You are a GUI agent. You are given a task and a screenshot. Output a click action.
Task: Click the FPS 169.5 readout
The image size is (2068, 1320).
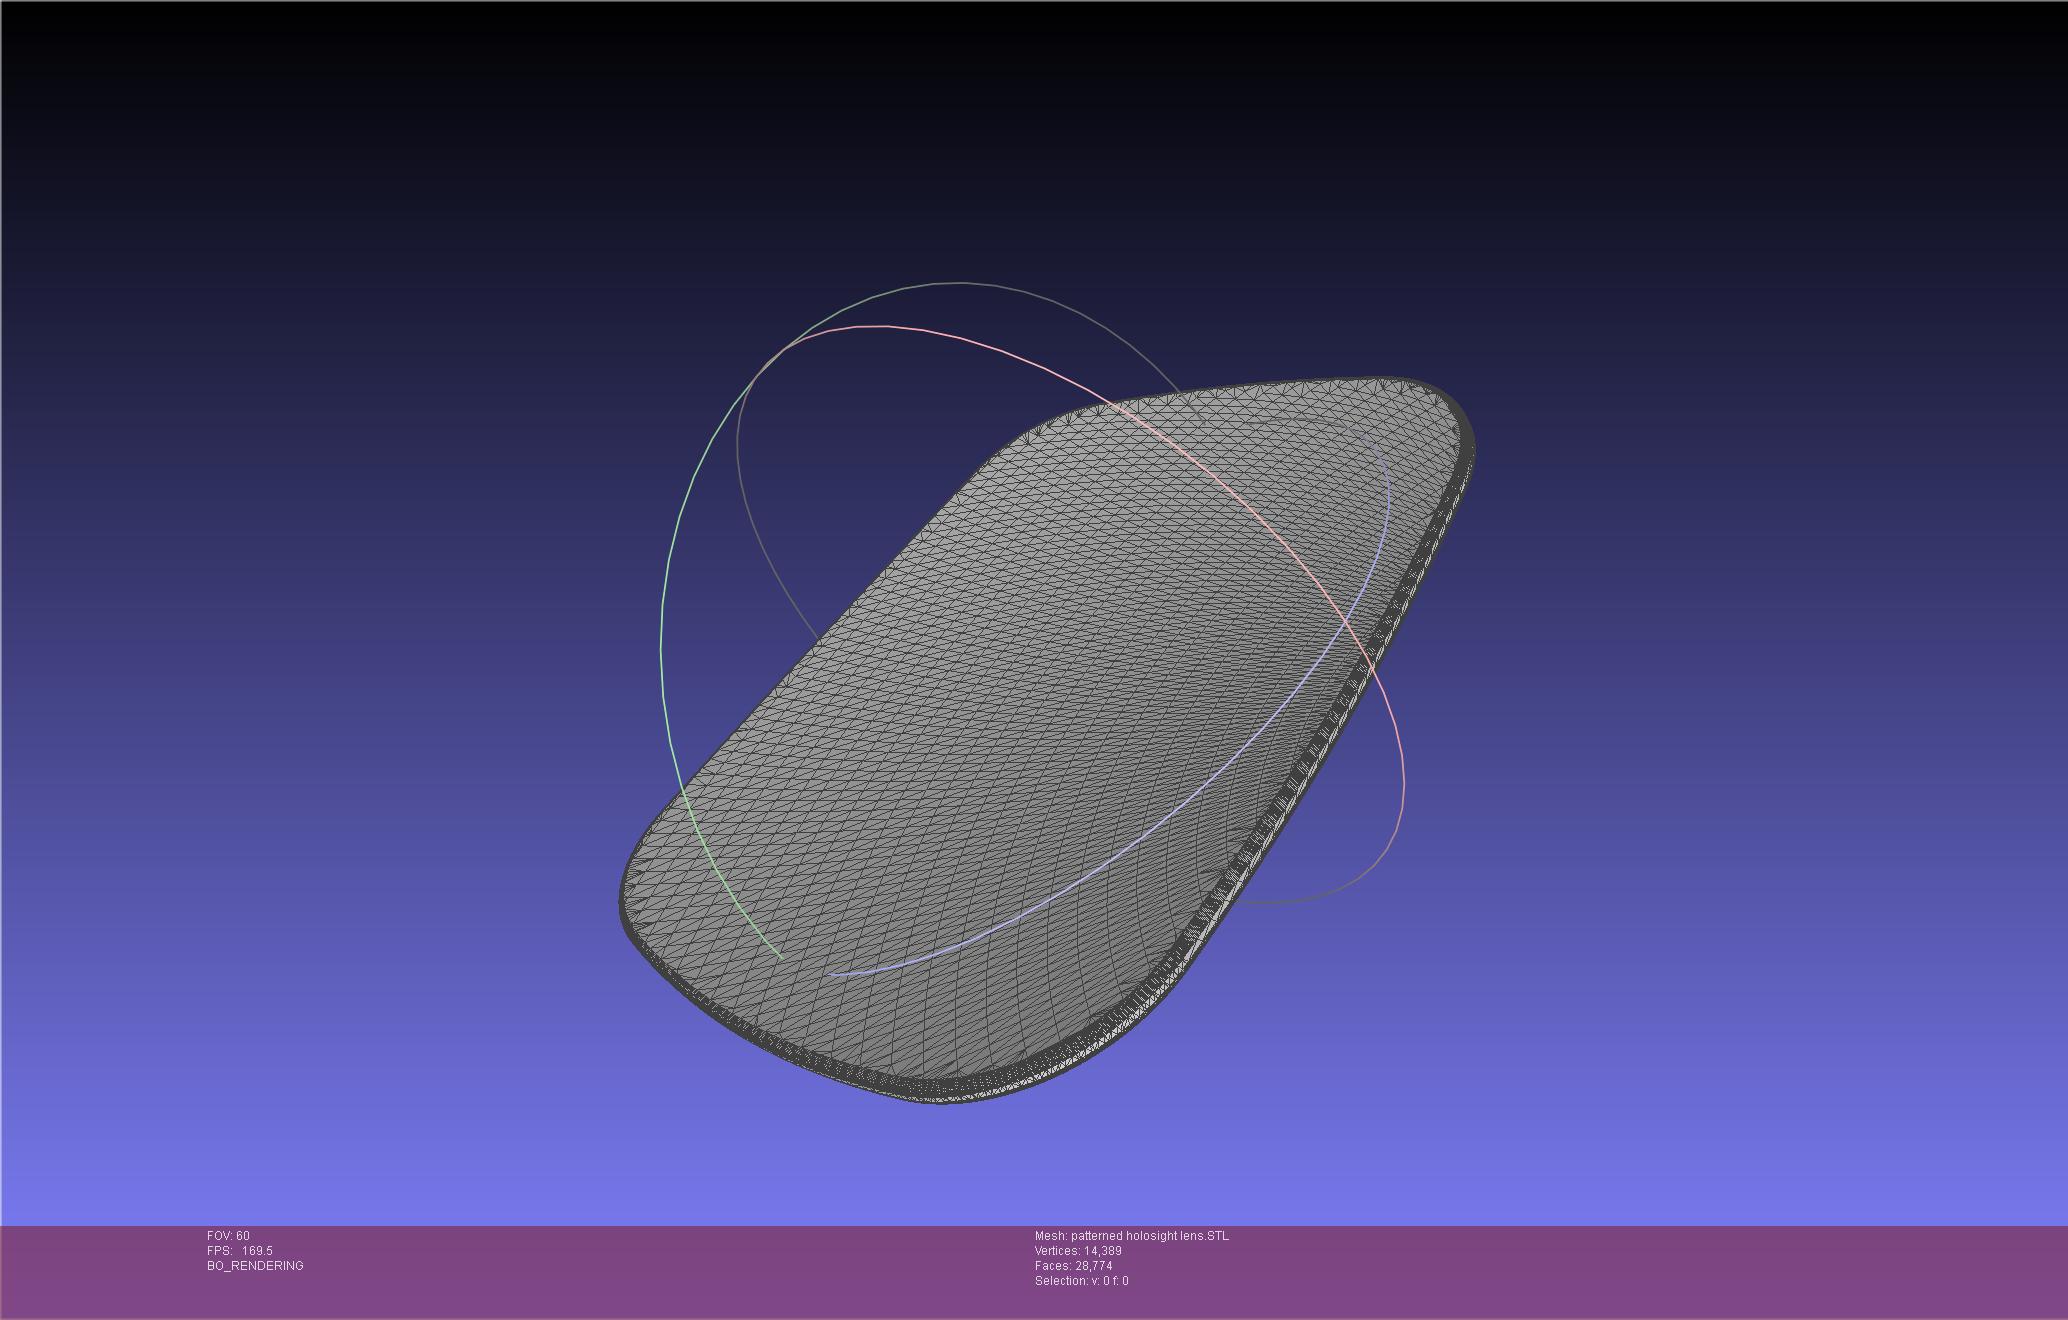click(x=240, y=1251)
